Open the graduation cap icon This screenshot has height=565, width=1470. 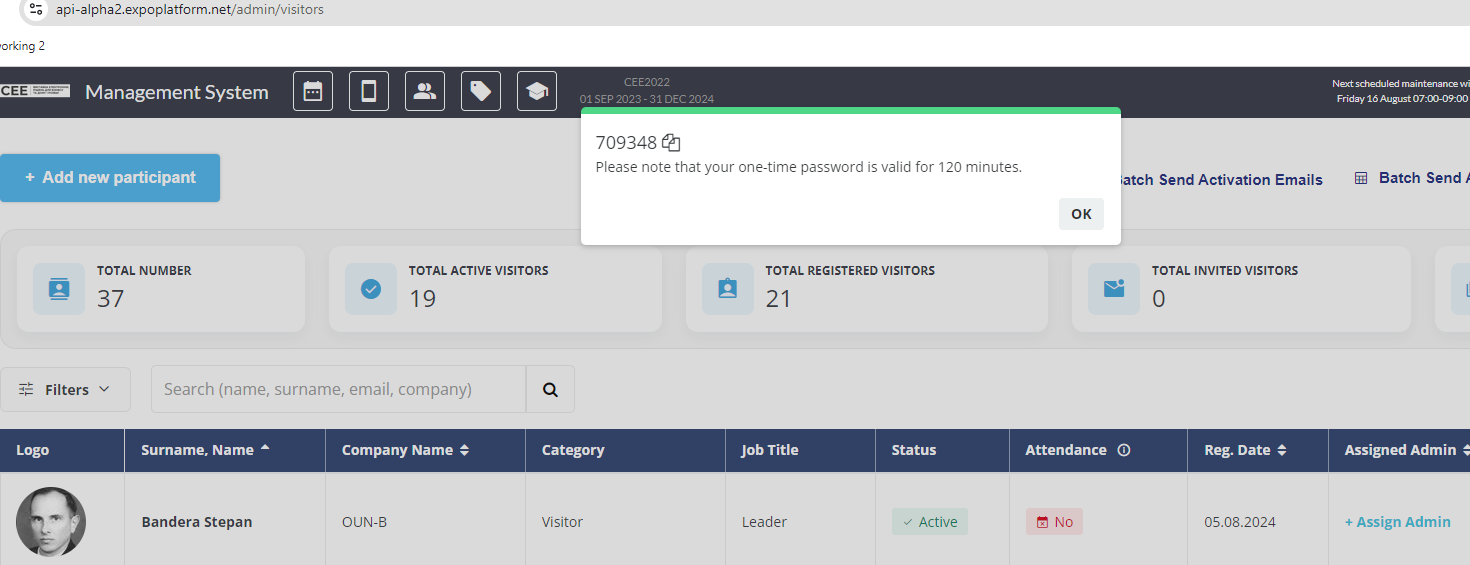(536, 92)
